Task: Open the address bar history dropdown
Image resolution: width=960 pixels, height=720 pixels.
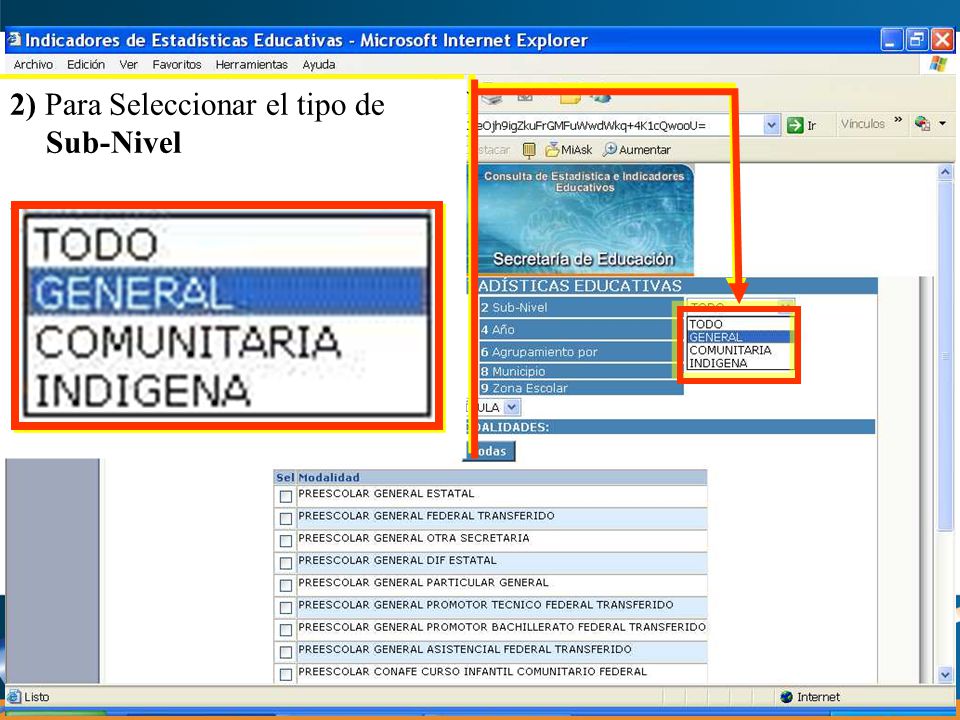Action: [771, 126]
